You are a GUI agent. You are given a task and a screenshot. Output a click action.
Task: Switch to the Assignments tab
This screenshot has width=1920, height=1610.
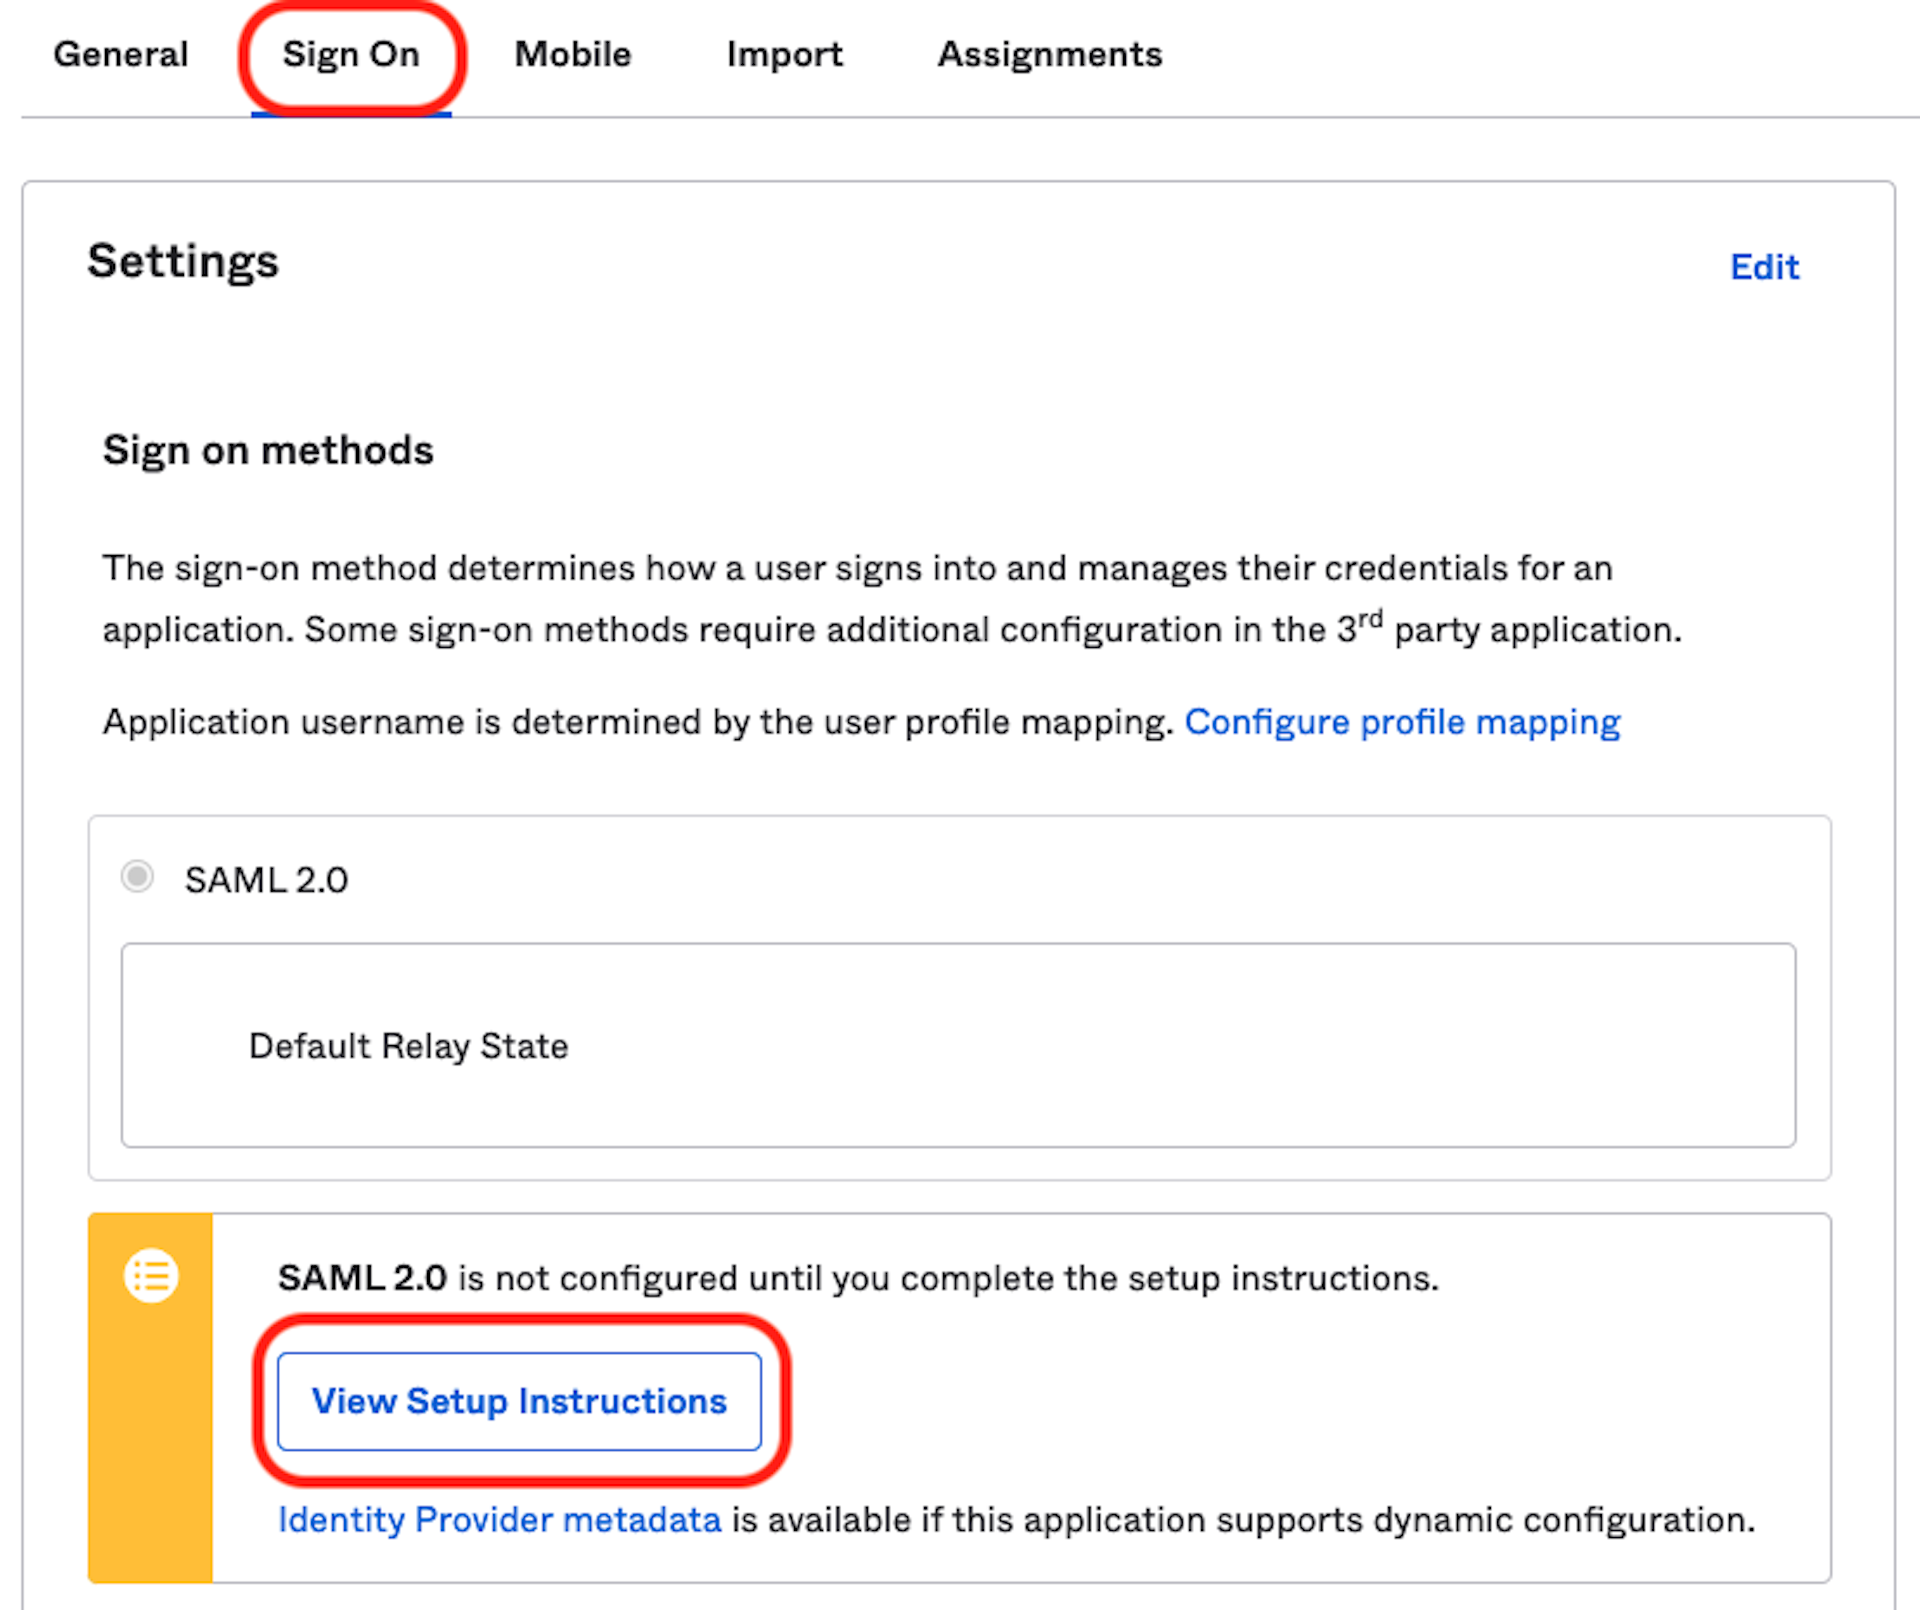pos(1049,54)
